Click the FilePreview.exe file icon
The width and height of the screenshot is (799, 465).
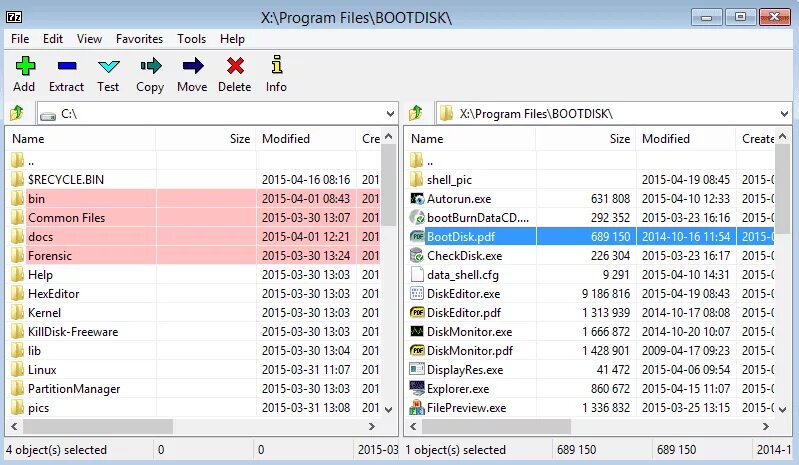pyautogui.click(x=417, y=407)
